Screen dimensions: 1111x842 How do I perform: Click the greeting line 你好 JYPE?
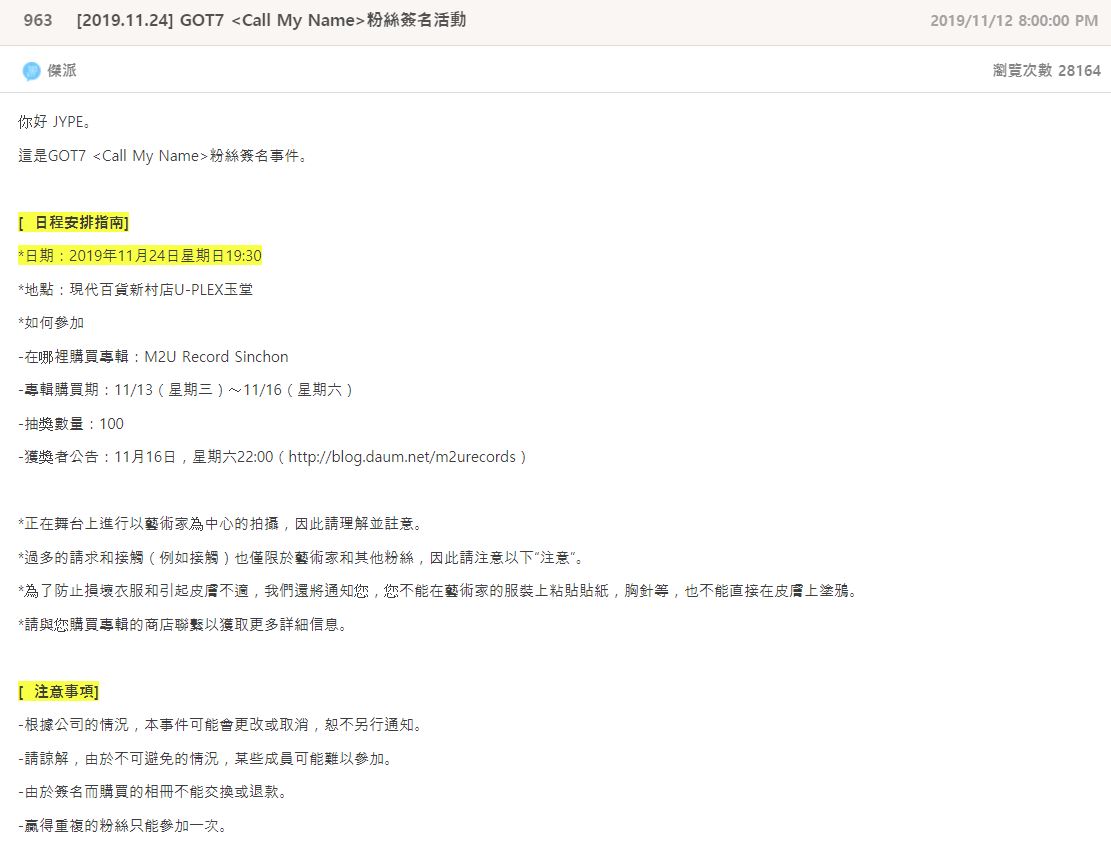56,122
